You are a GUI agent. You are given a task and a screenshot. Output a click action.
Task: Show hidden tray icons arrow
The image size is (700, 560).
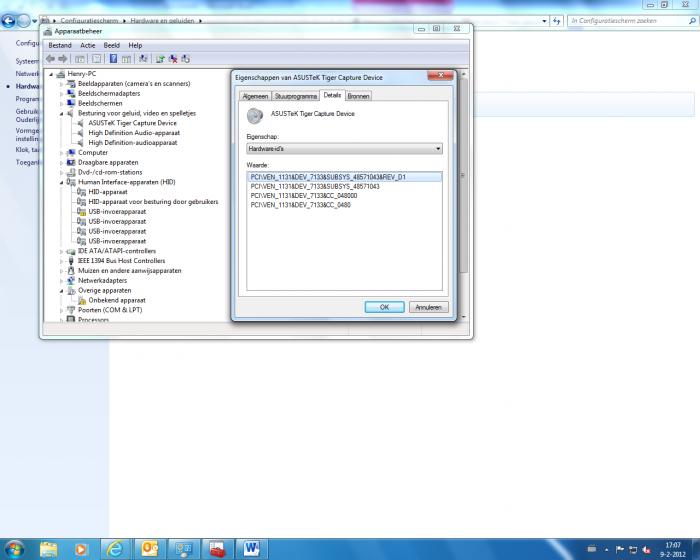606,549
